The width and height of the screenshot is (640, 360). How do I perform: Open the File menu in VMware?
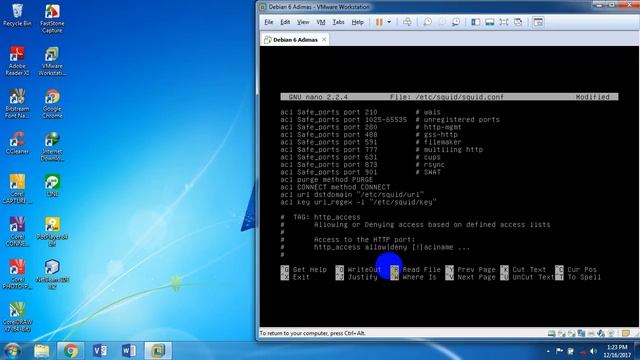(269, 22)
